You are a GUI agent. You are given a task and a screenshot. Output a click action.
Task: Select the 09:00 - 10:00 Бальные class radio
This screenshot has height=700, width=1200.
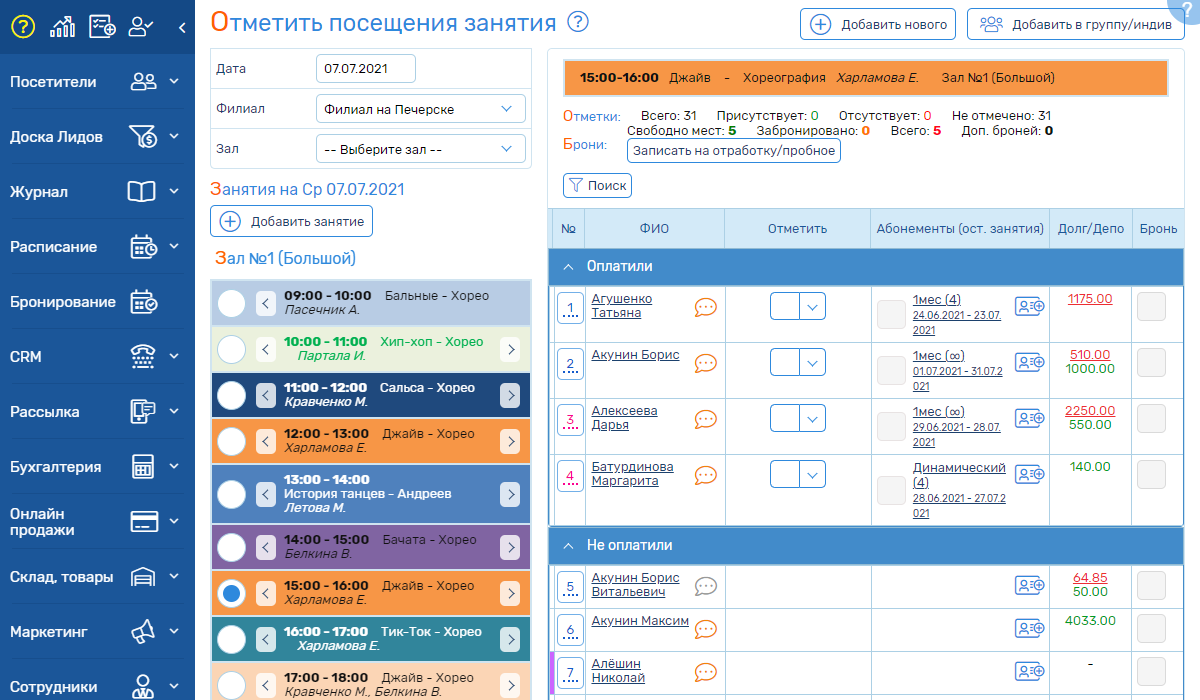tap(231, 303)
